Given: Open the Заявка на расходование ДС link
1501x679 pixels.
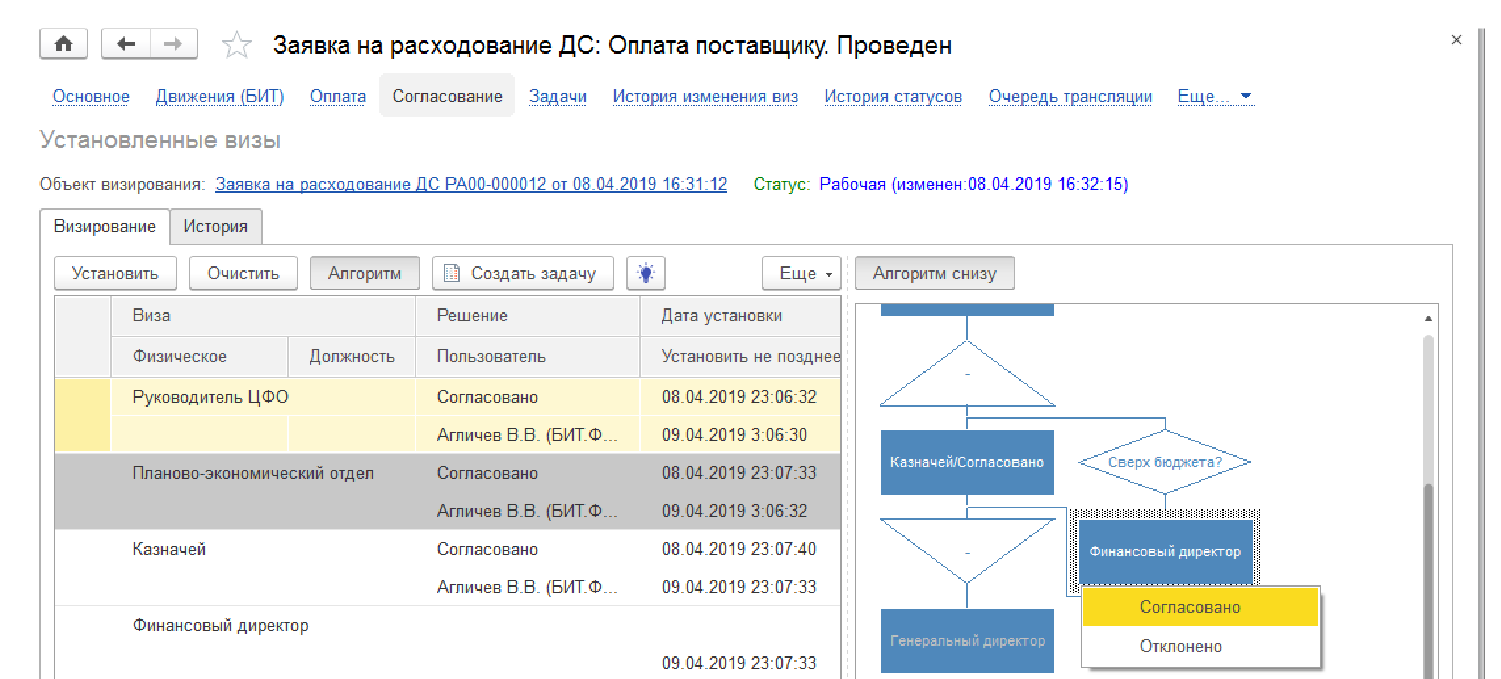Looking at the screenshot, I should 471,184.
